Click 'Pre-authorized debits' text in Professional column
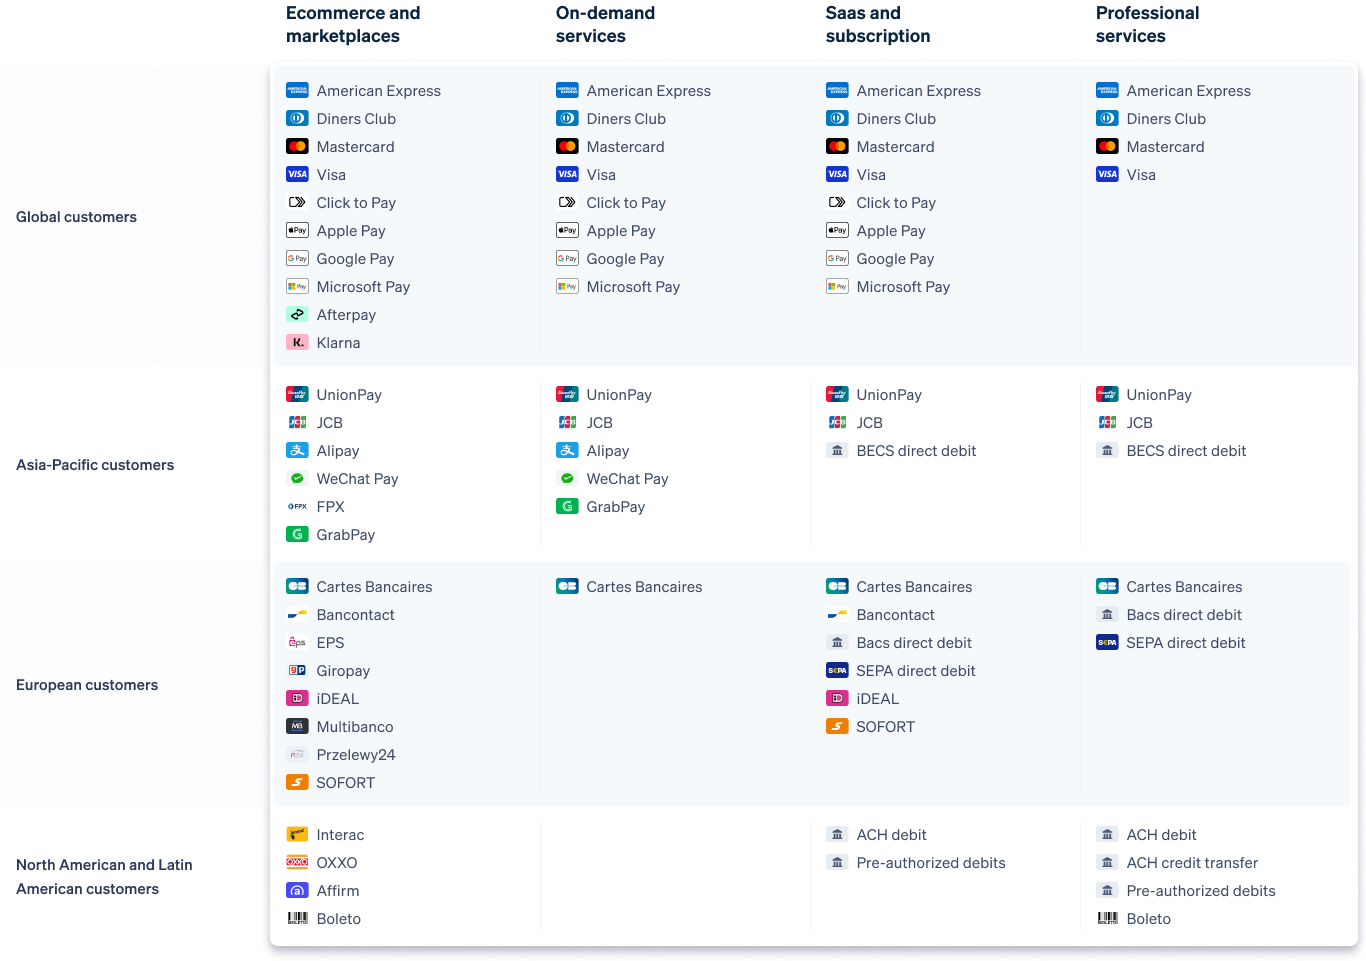Viewport: 1366px width, 961px height. (1201, 891)
